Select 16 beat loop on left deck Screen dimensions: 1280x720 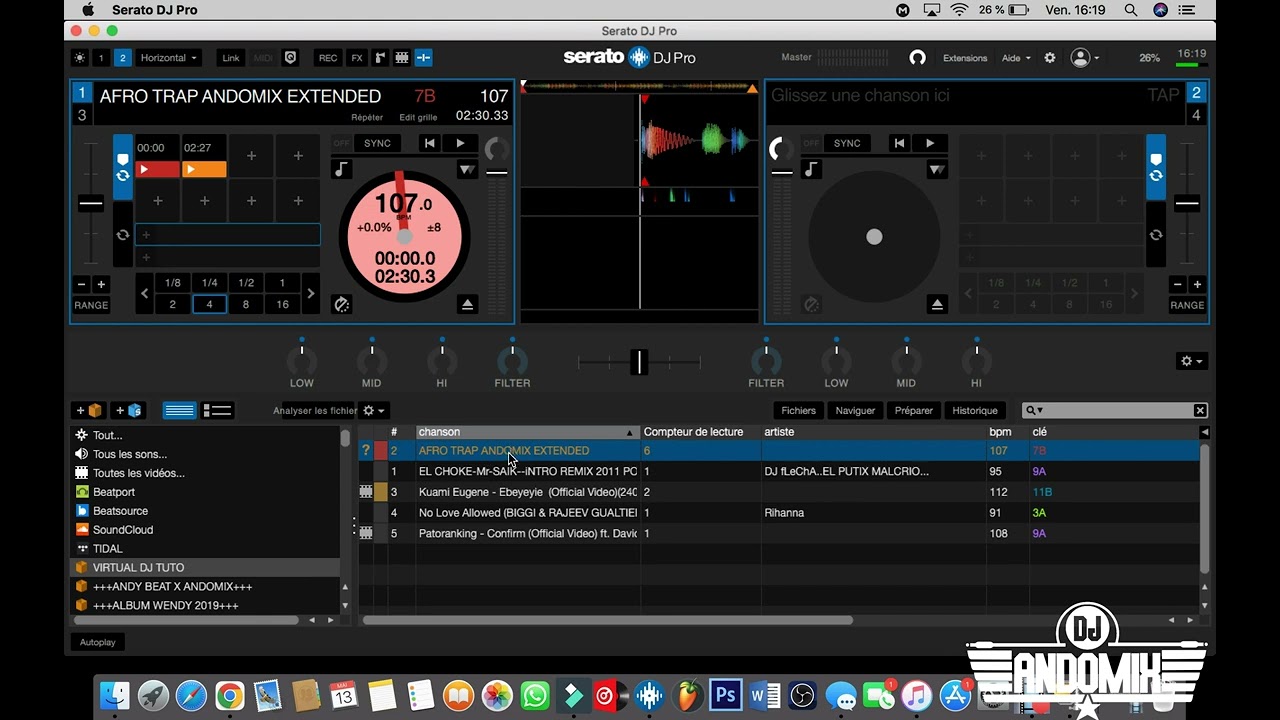coord(283,305)
